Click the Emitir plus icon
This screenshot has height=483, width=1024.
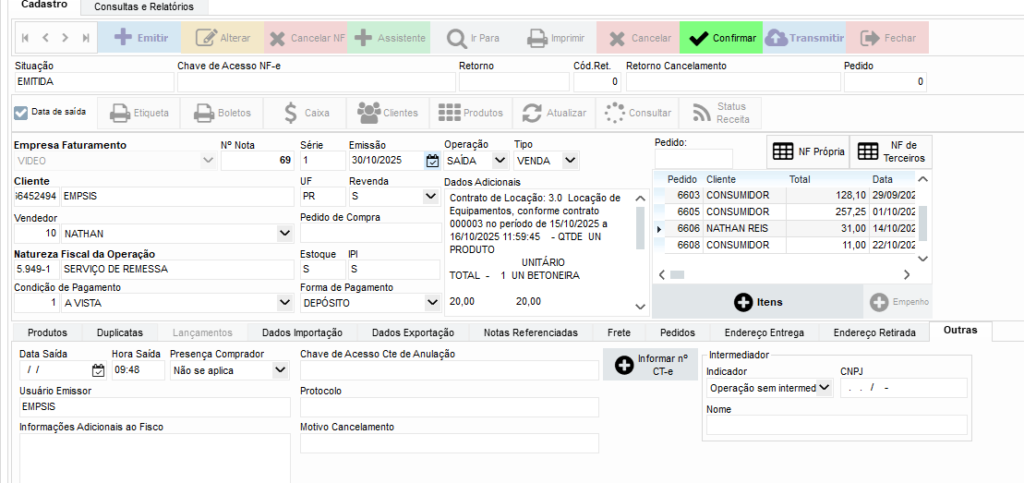click(122, 38)
